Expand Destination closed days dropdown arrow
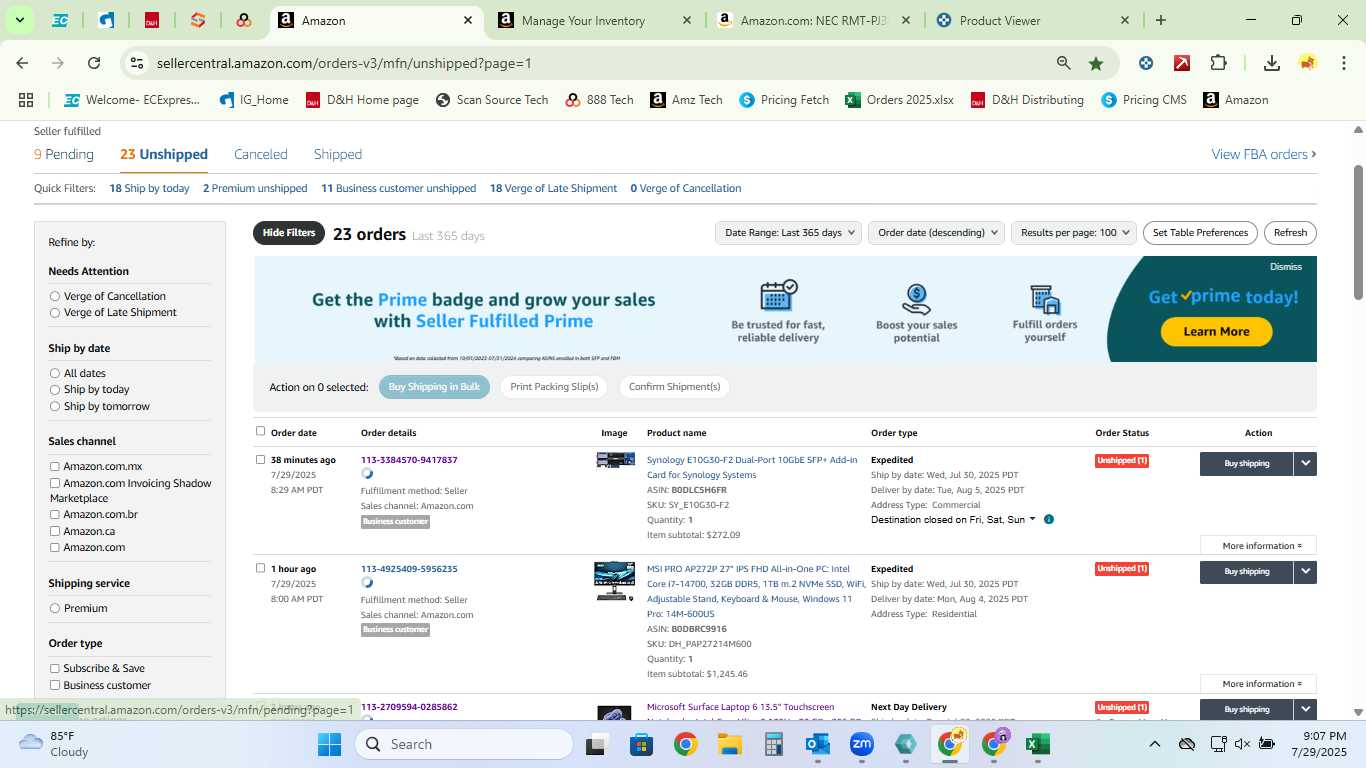This screenshot has width=1366, height=768. pos(1033,520)
